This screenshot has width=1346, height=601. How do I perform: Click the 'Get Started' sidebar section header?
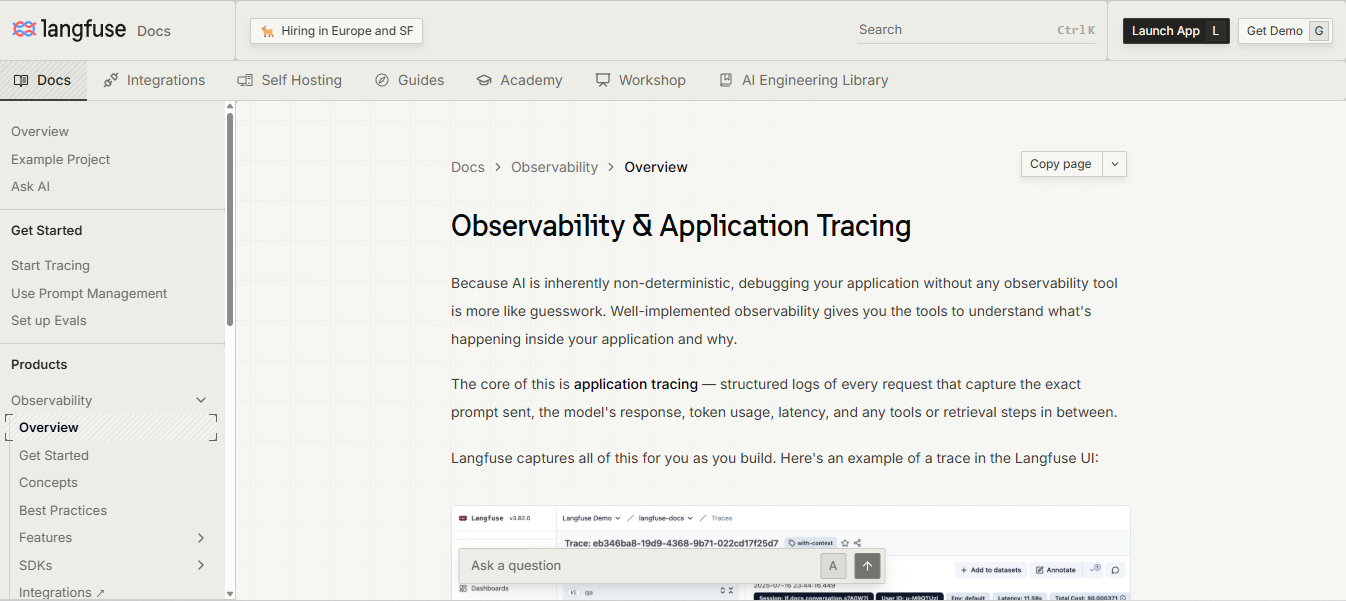point(46,230)
